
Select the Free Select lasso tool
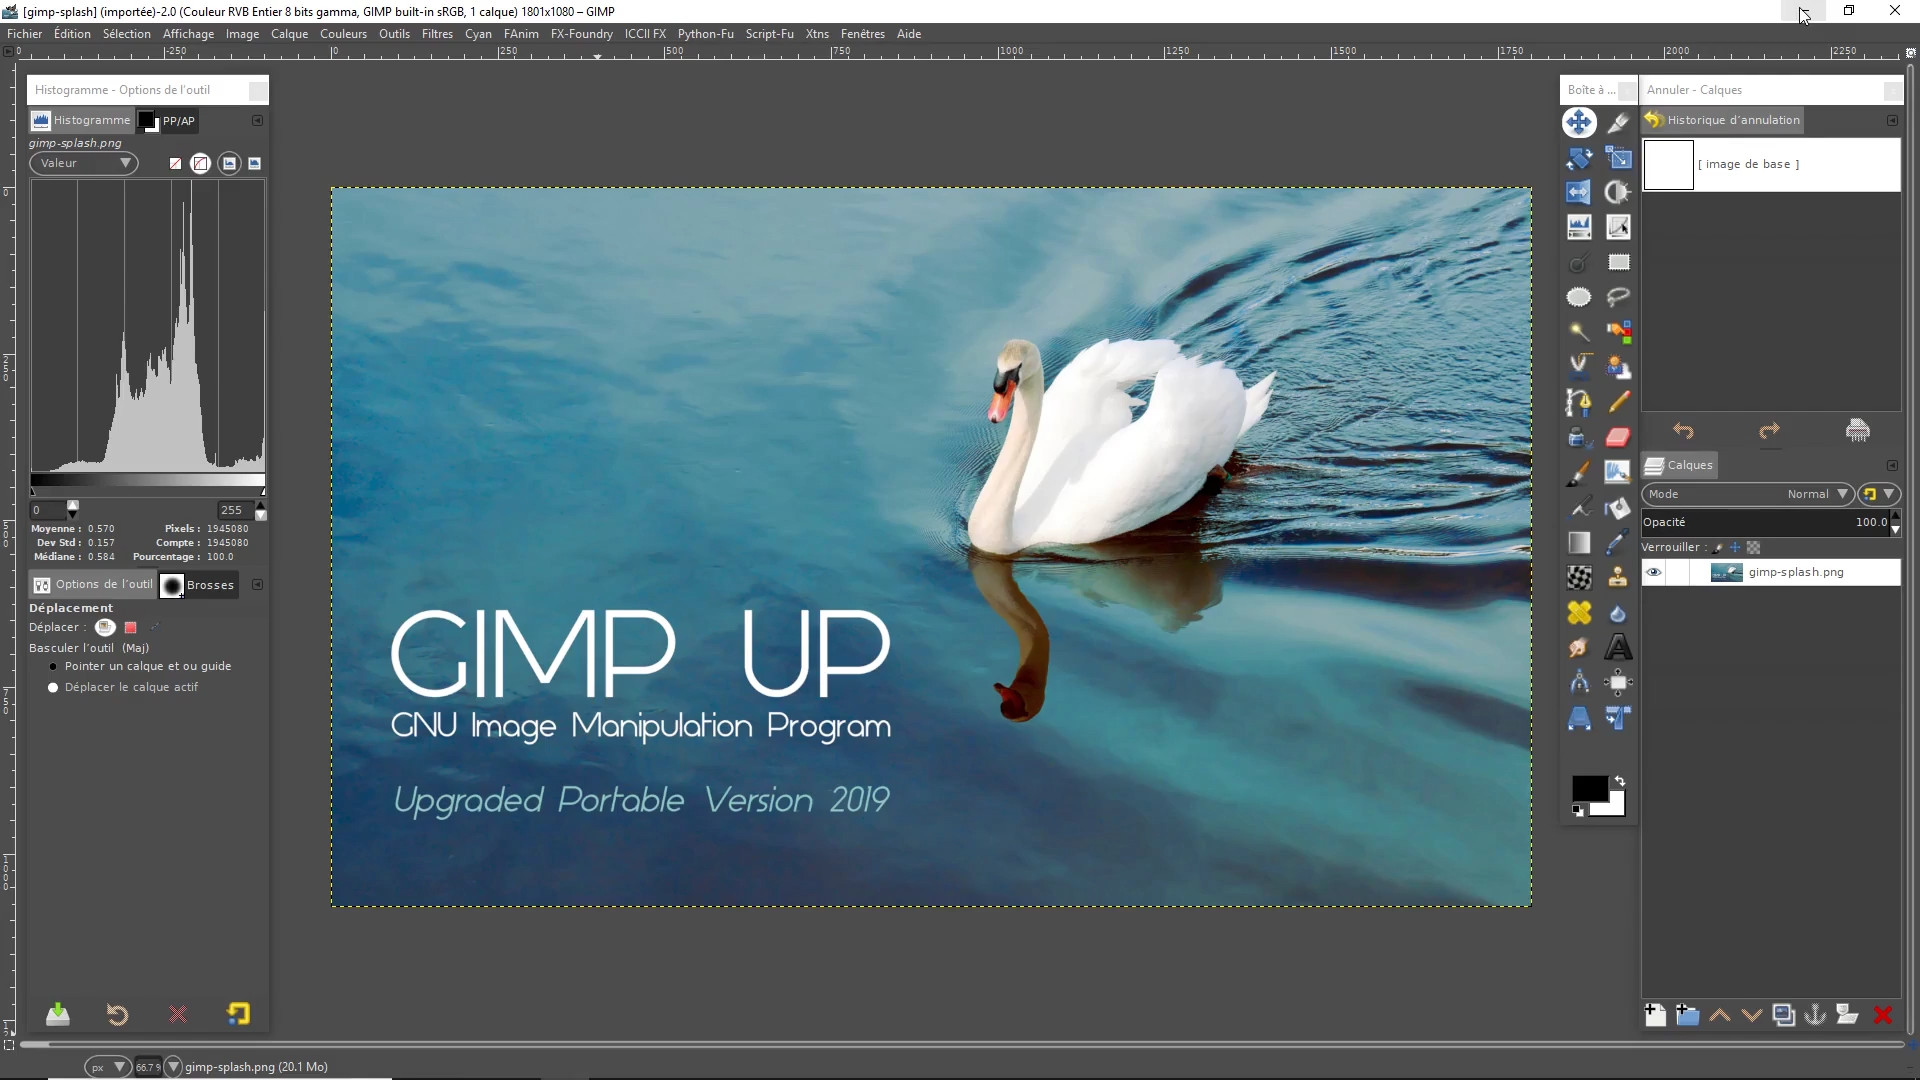pos(1618,297)
